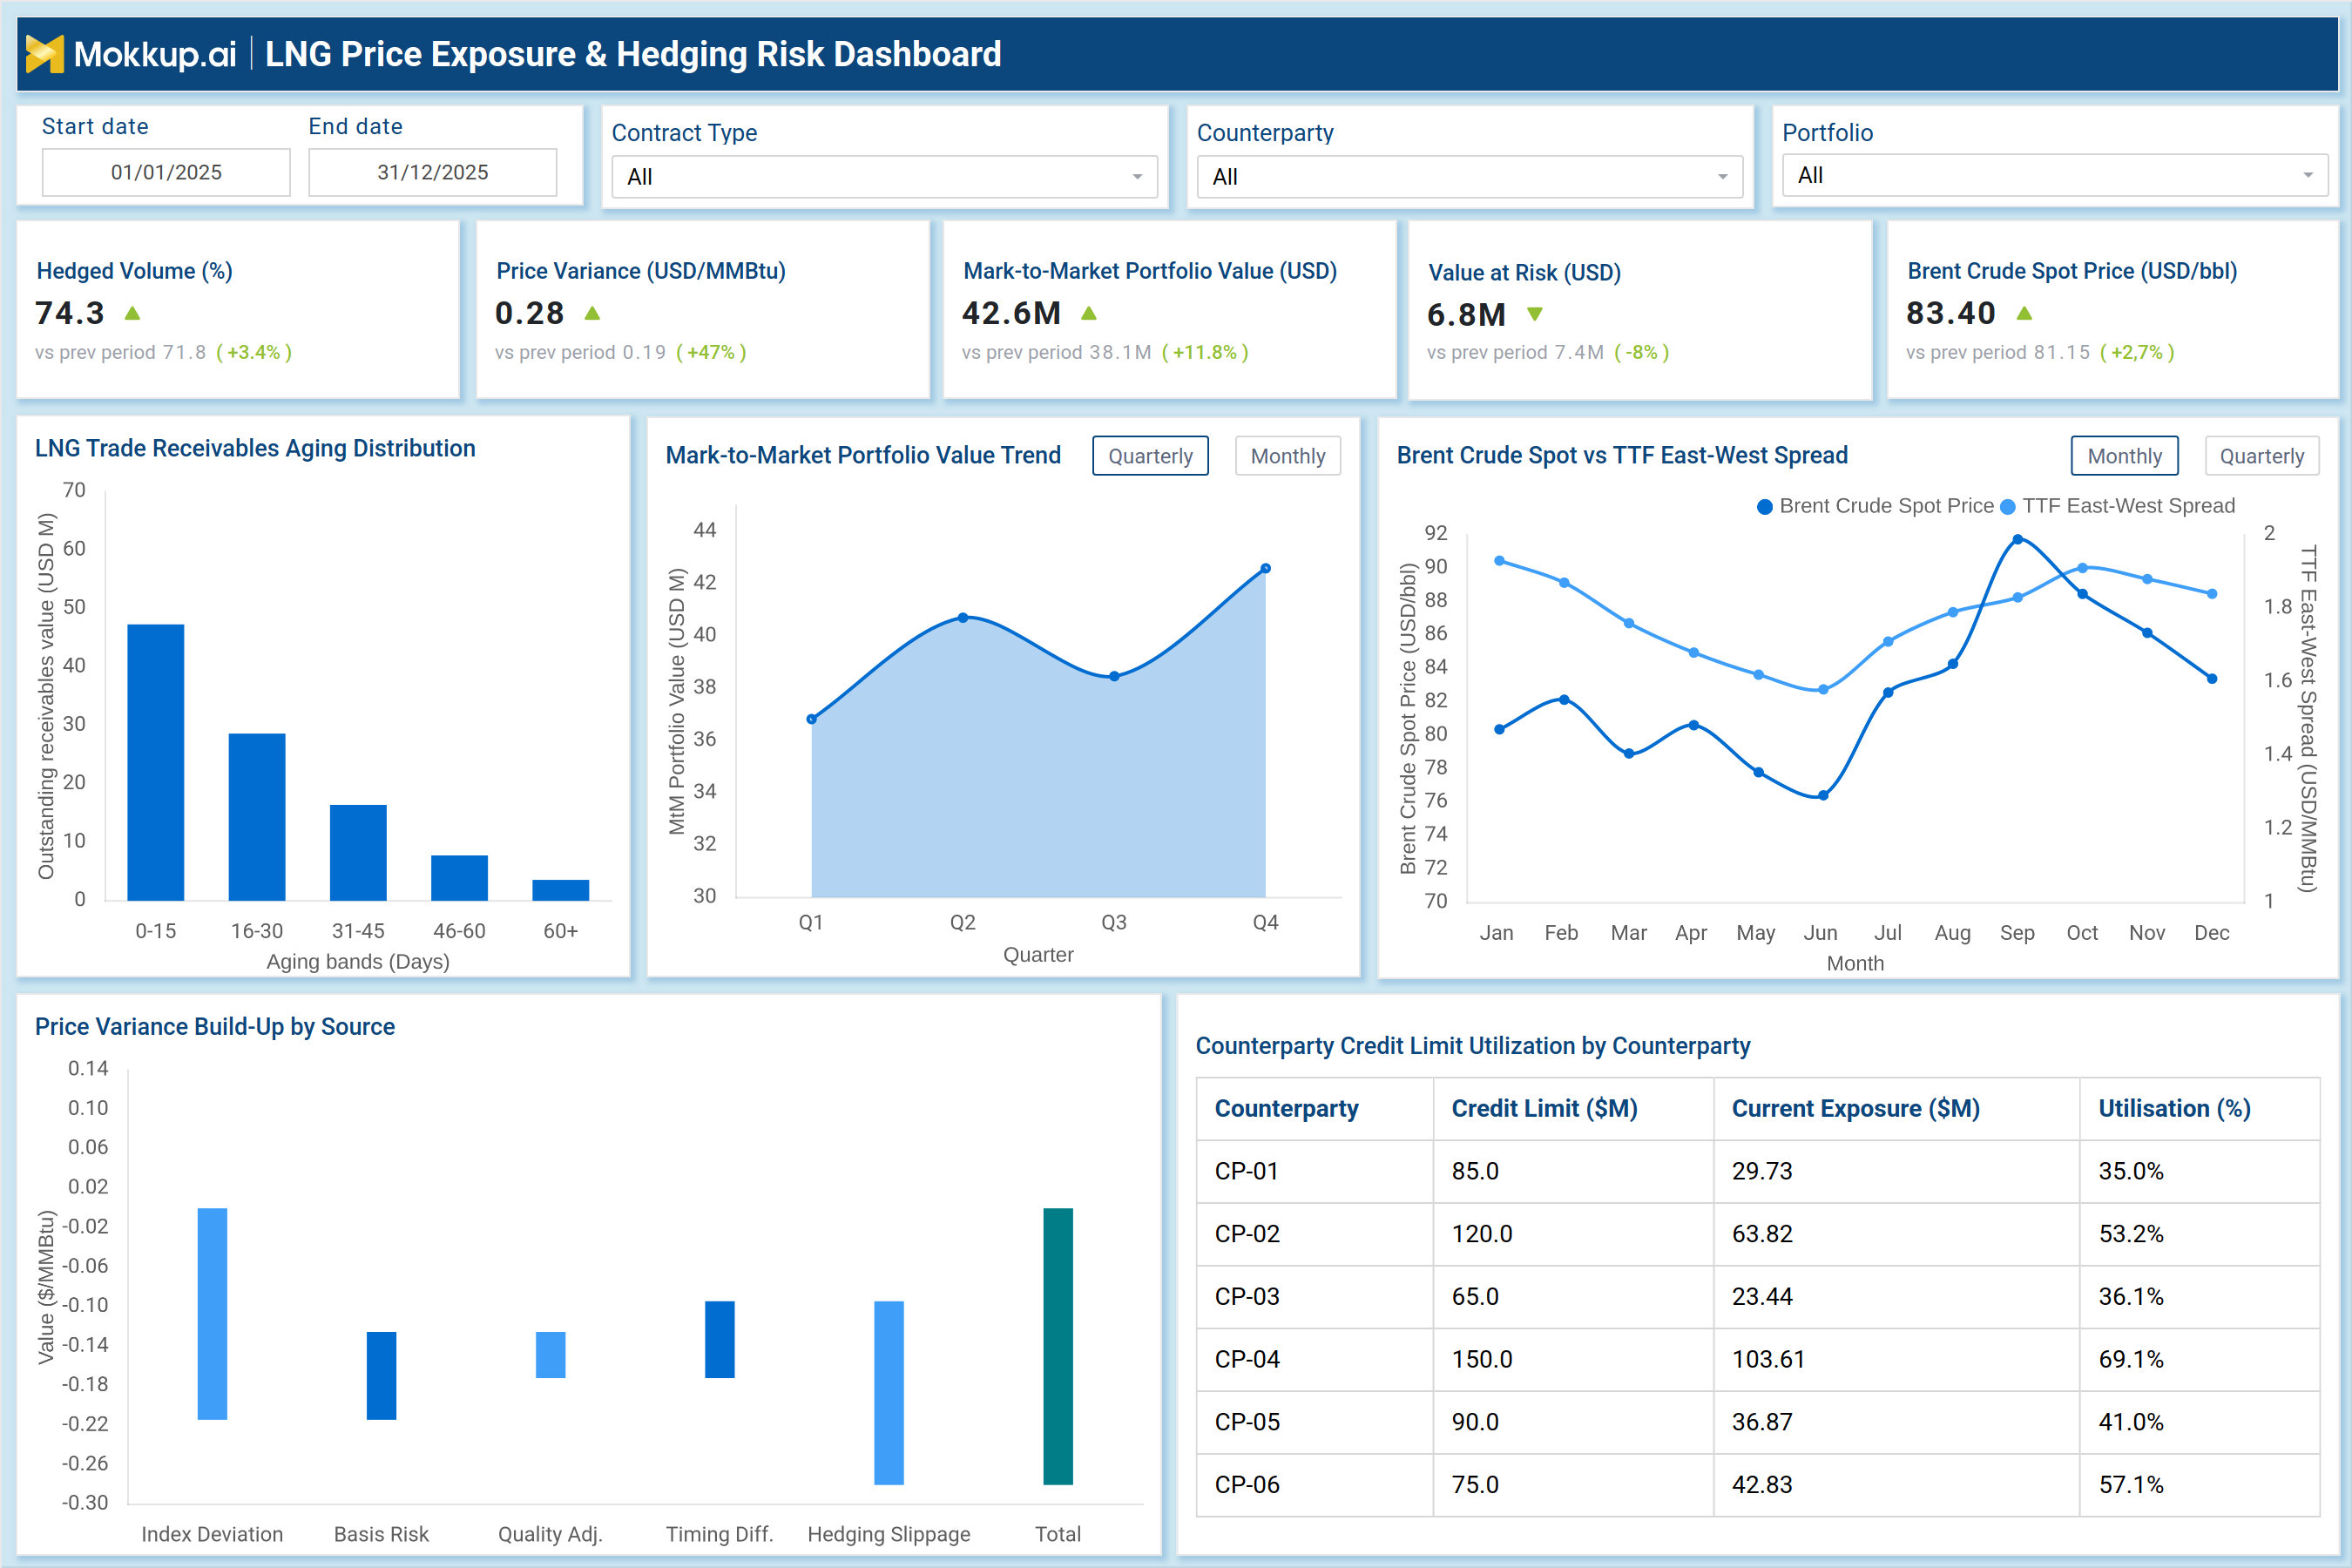2352x1568 pixels.
Task: Click the Hedging Slippage waterfall bar
Action: [x=889, y=1393]
